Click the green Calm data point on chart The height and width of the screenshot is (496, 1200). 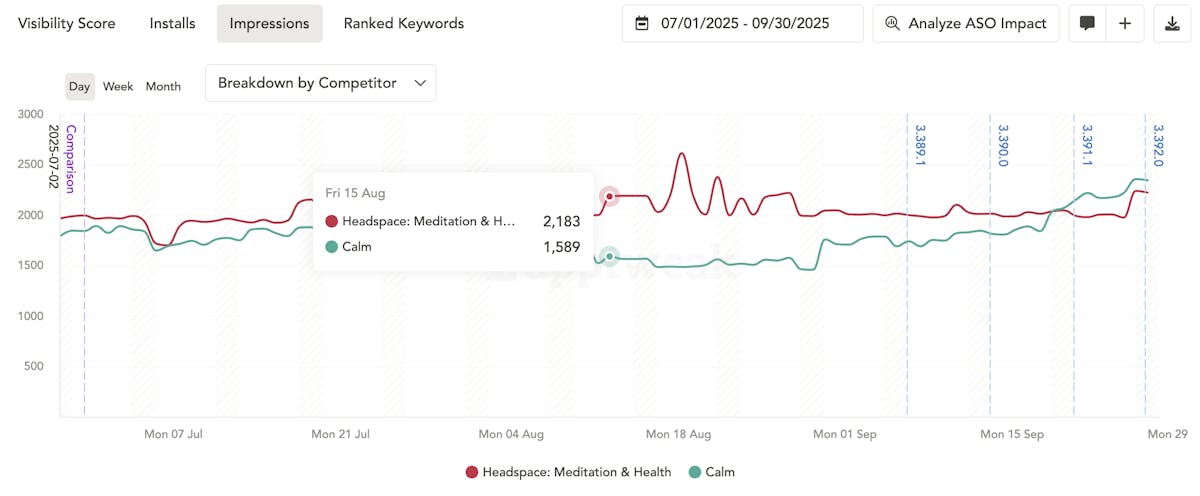coord(609,257)
